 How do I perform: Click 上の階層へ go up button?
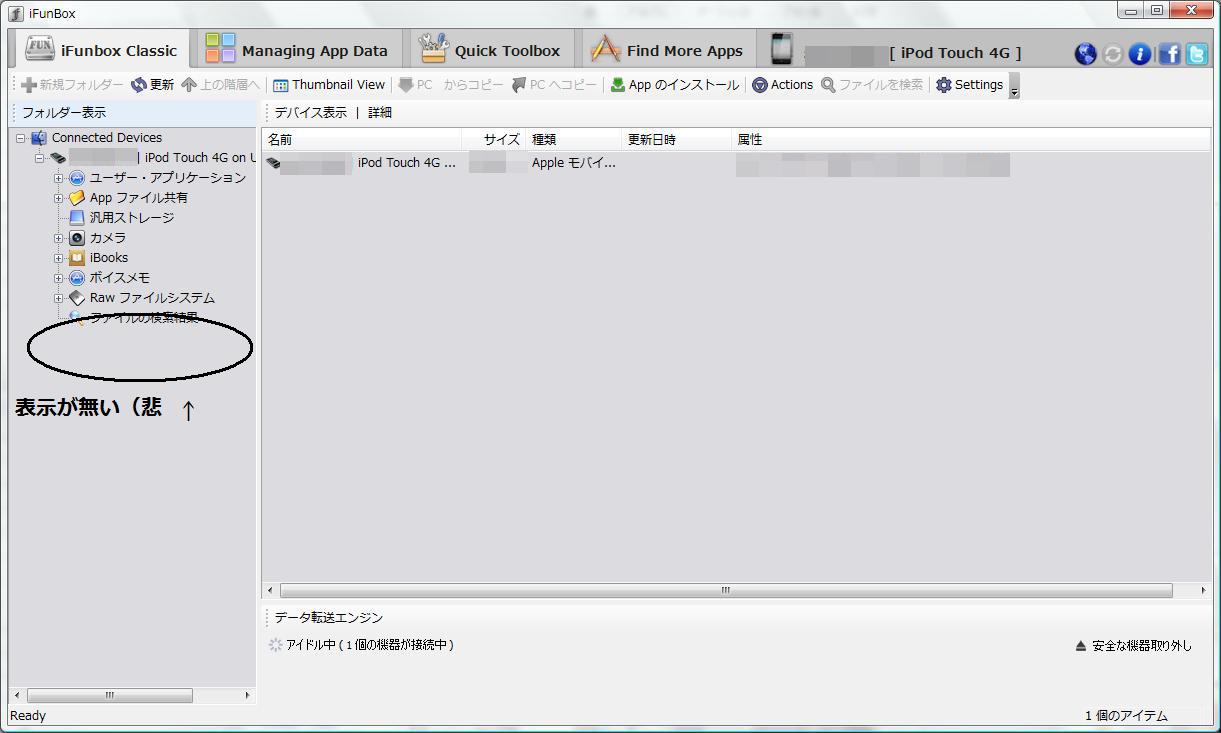220,85
